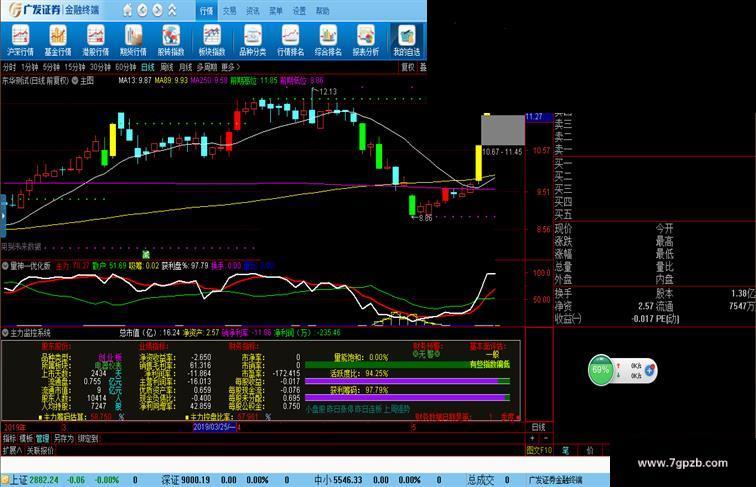Switch to 15分钟 chart period
756x487 pixels.
pos(75,68)
